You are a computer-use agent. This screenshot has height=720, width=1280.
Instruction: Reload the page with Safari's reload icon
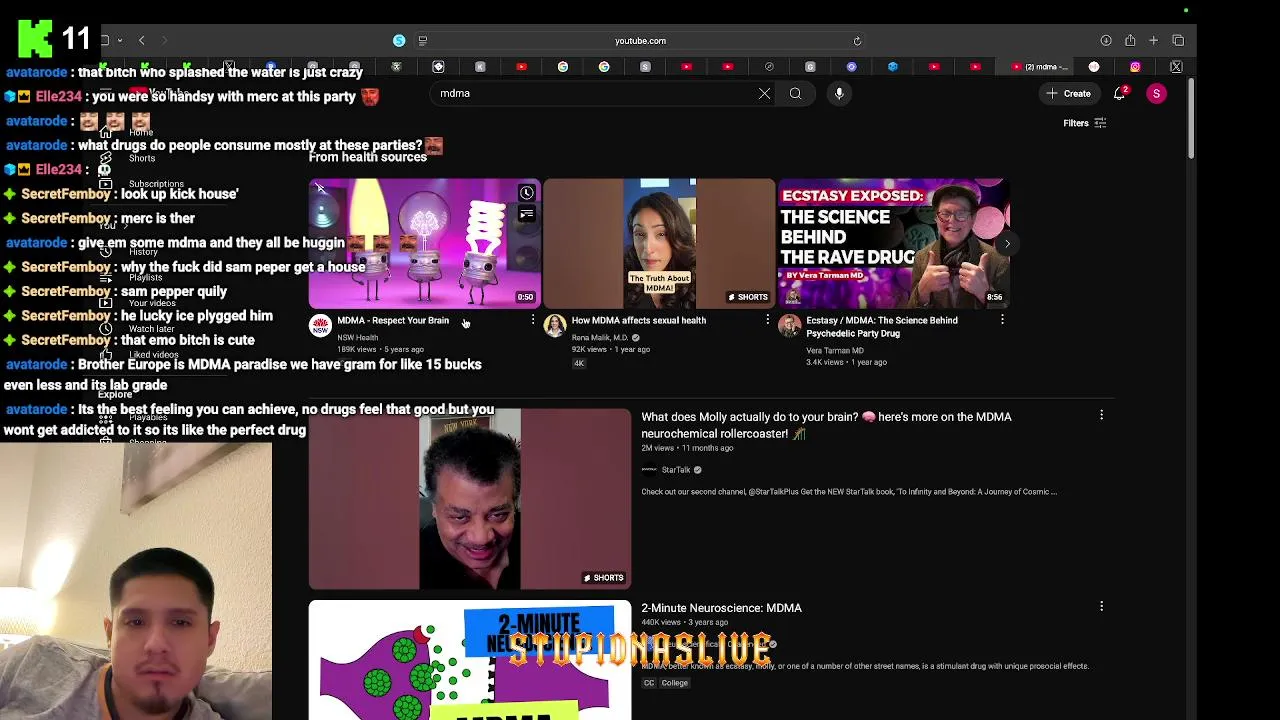click(x=857, y=41)
